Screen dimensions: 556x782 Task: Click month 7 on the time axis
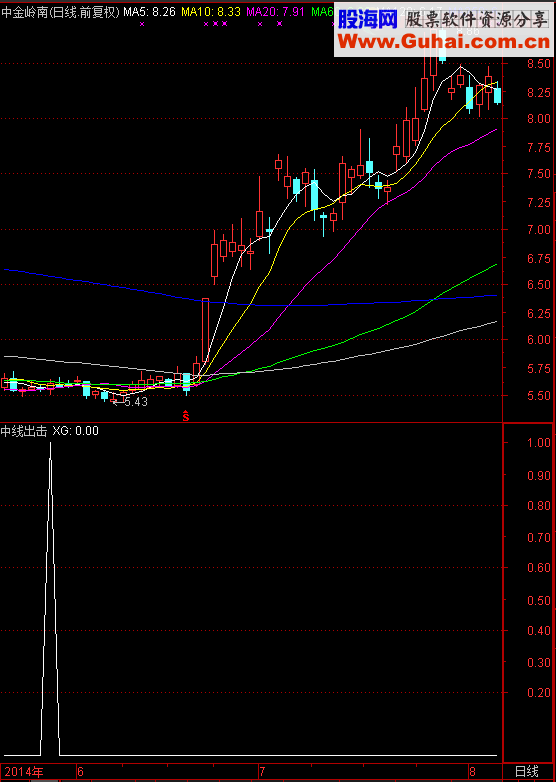pos(262,772)
